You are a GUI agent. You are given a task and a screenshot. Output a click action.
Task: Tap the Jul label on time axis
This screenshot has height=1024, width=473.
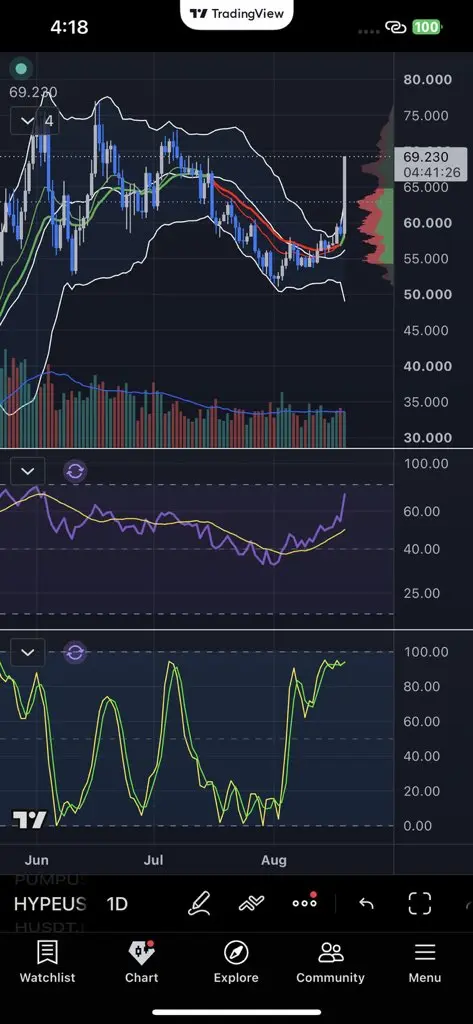click(154, 860)
